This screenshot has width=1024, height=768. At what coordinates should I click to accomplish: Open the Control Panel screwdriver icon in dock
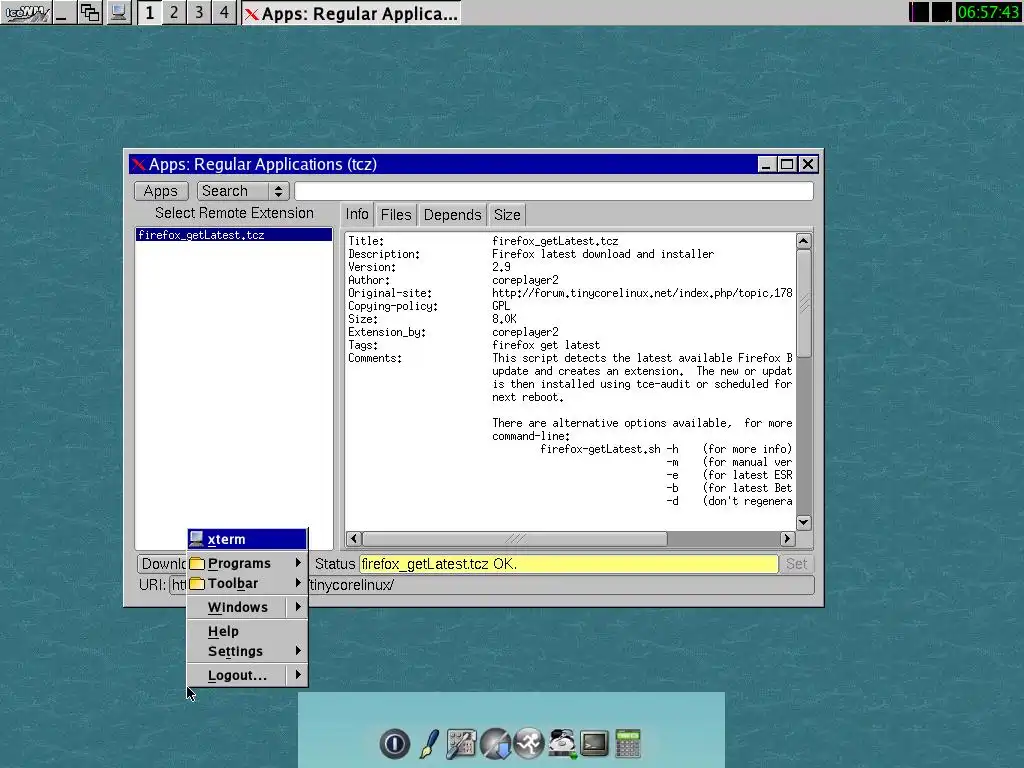click(461, 743)
